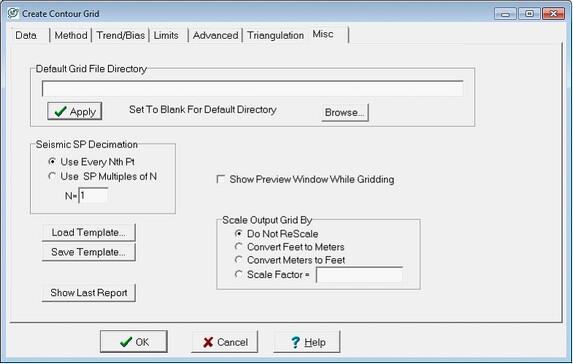This screenshot has width=573, height=364.
Task: Click Load Template... button
Action: click(x=88, y=232)
